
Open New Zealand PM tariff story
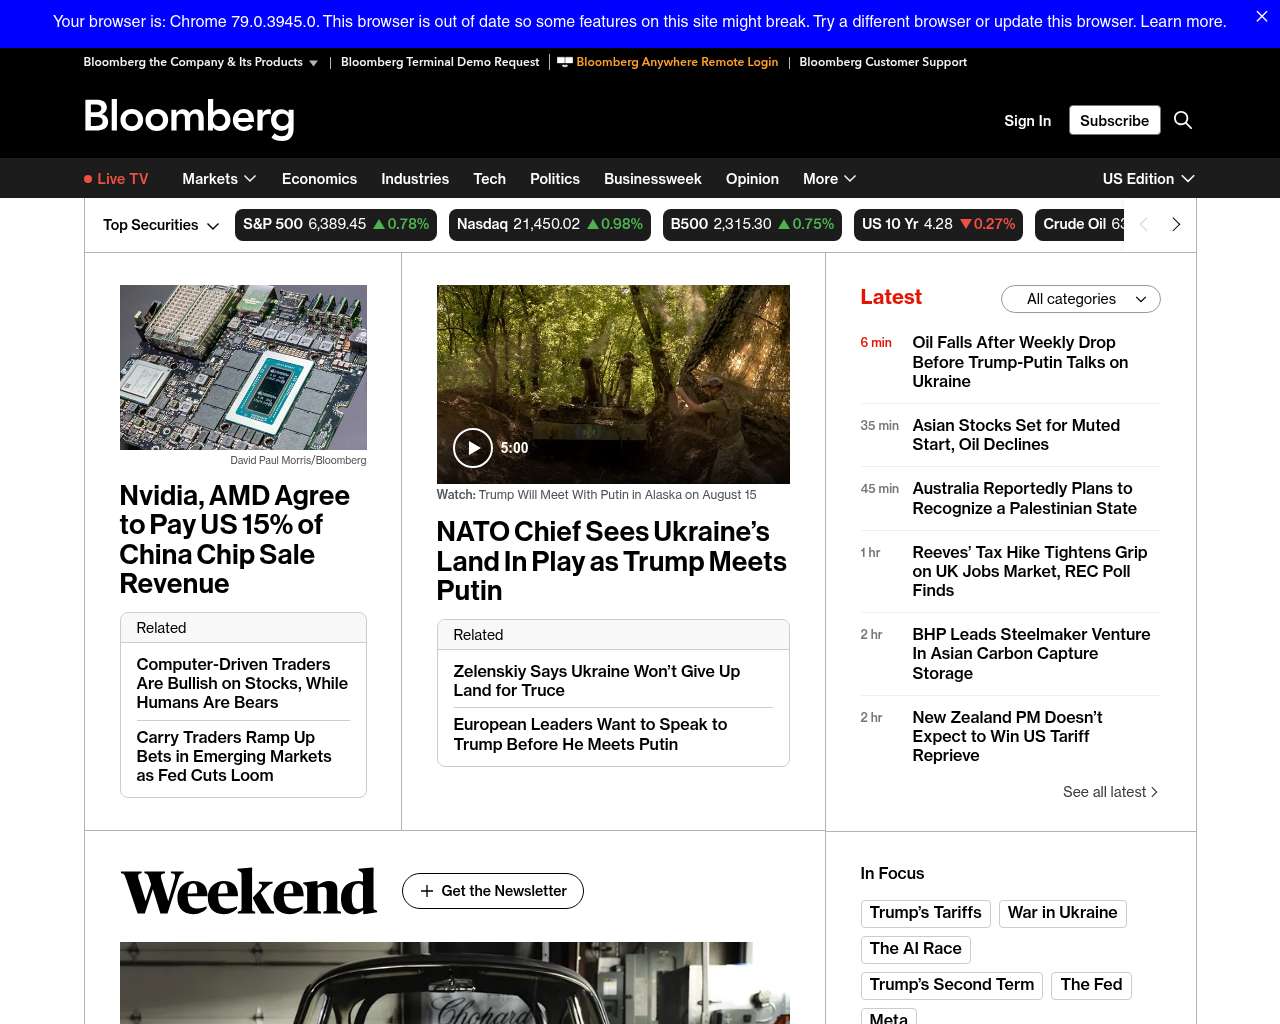[x=1007, y=736]
